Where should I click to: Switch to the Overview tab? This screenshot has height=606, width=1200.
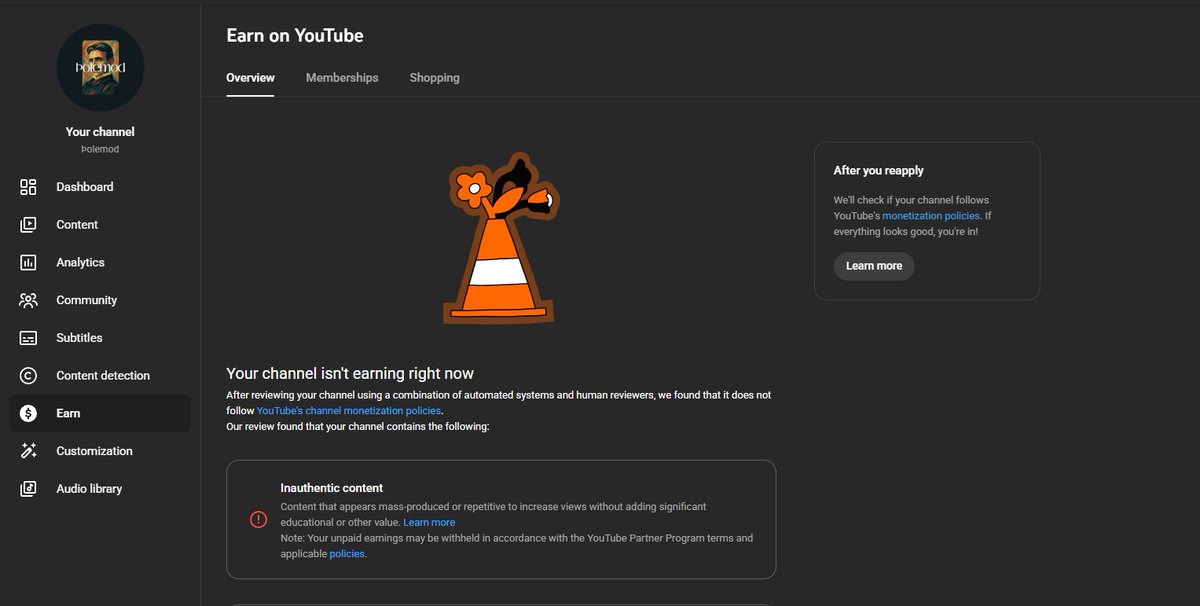[250, 78]
